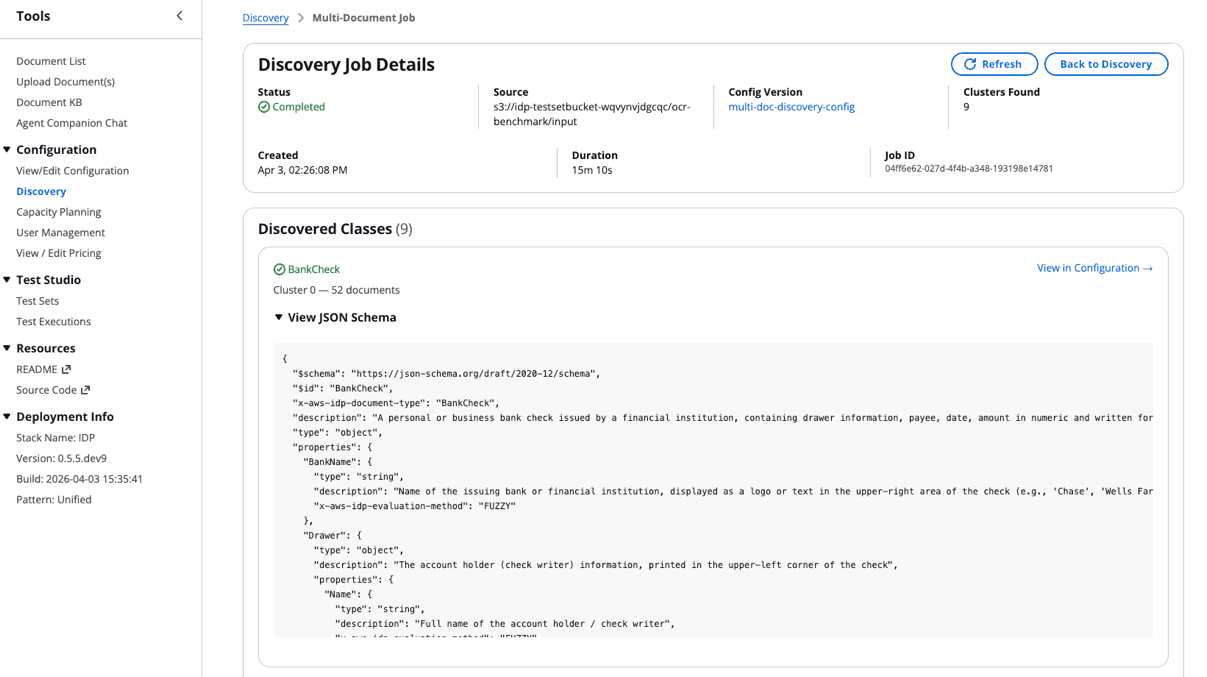Click the "BankName": { JSON line
The height and width of the screenshot is (677, 1207).
(337, 462)
